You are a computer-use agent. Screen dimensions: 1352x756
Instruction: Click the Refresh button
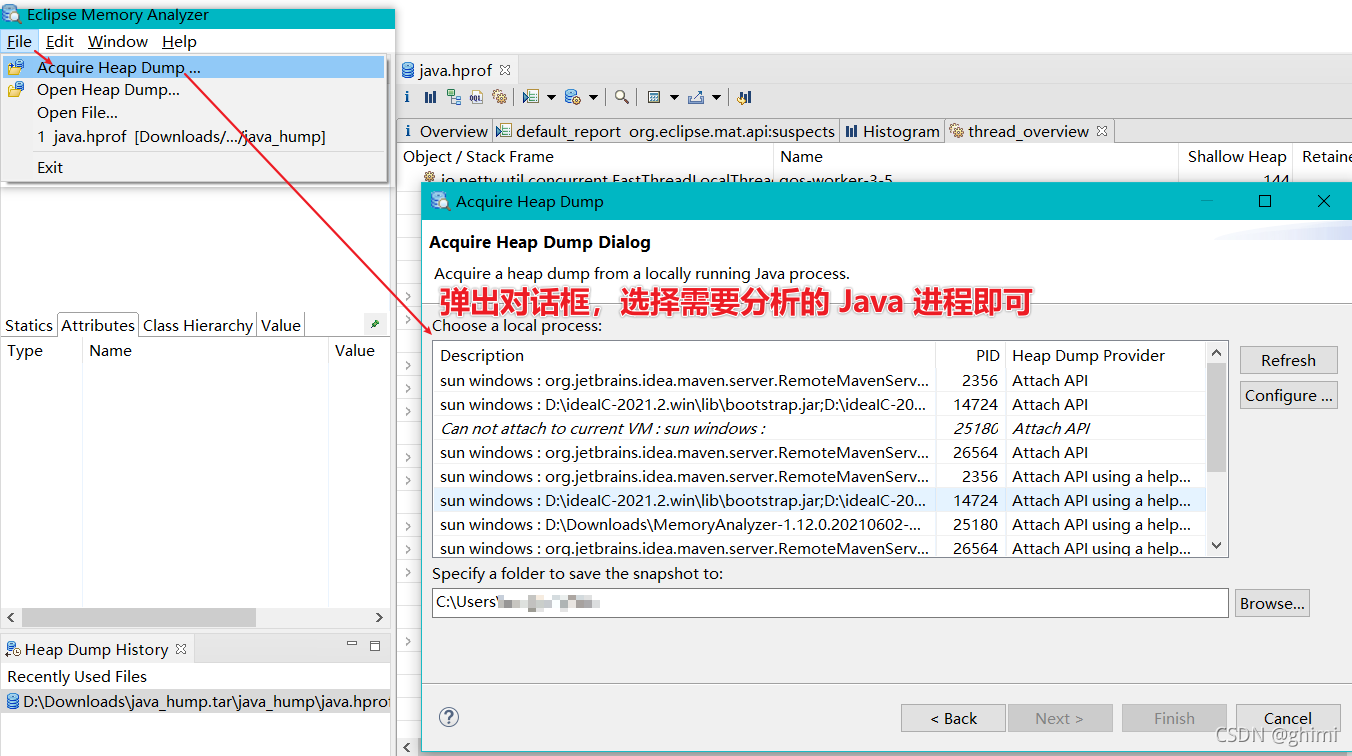pyautogui.click(x=1288, y=360)
